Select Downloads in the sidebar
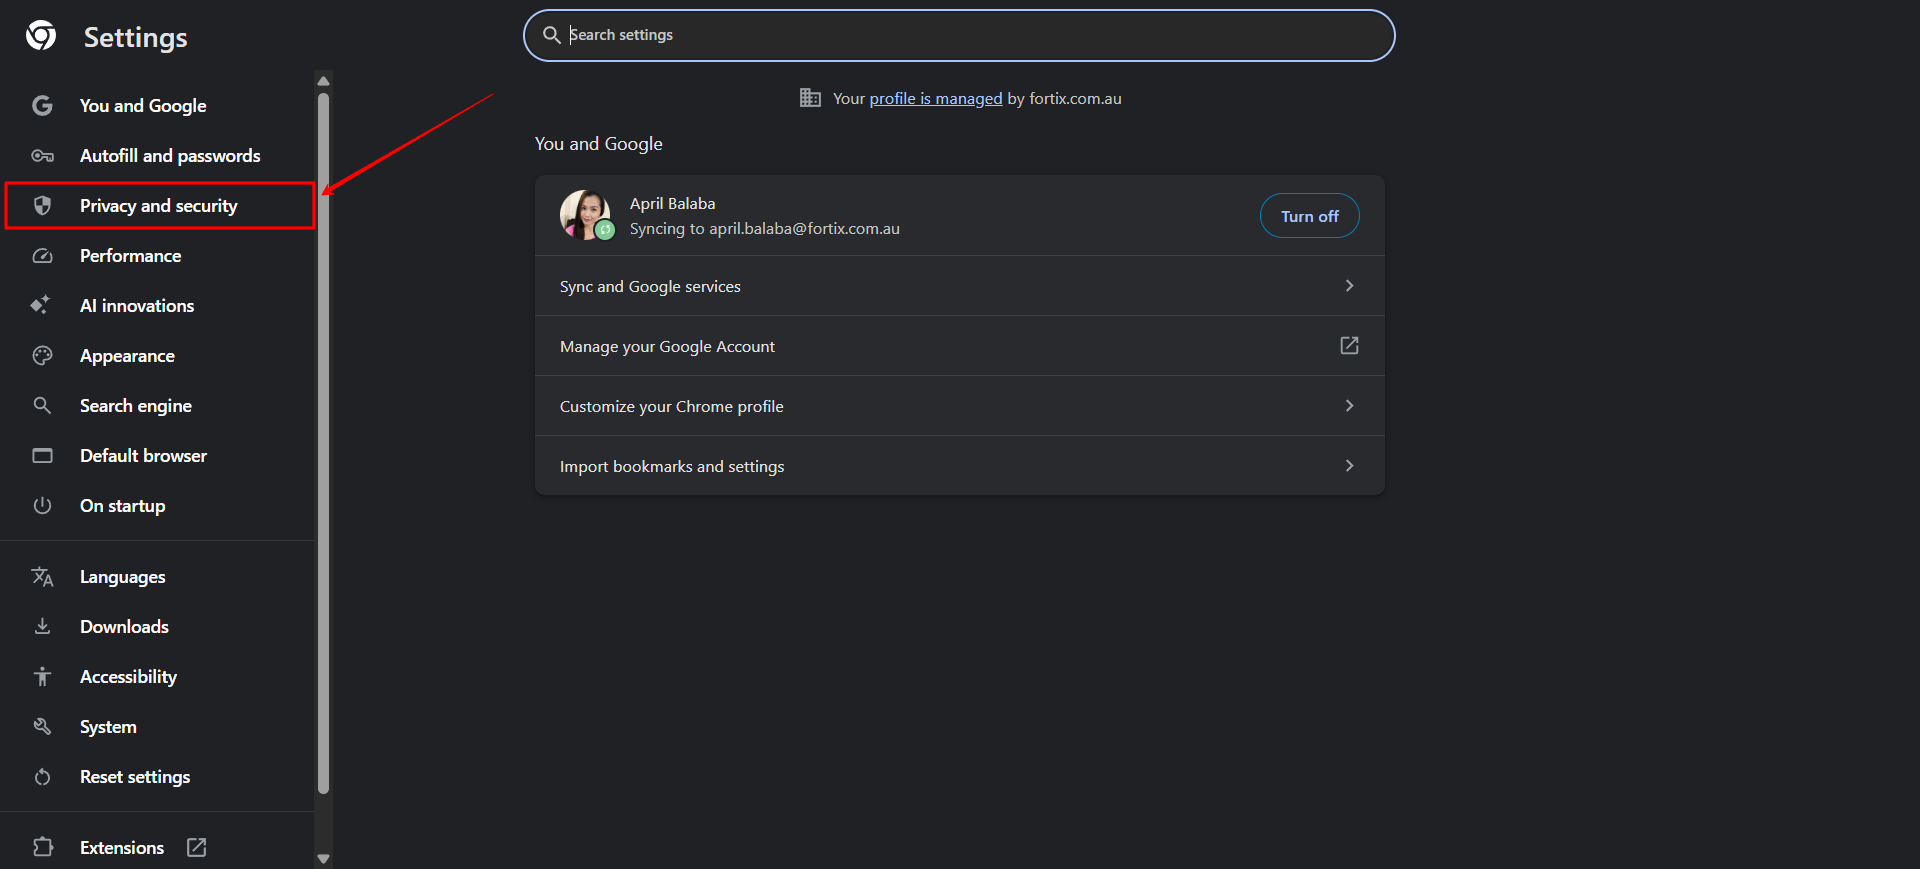The height and width of the screenshot is (869, 1920). pos(124,627)
